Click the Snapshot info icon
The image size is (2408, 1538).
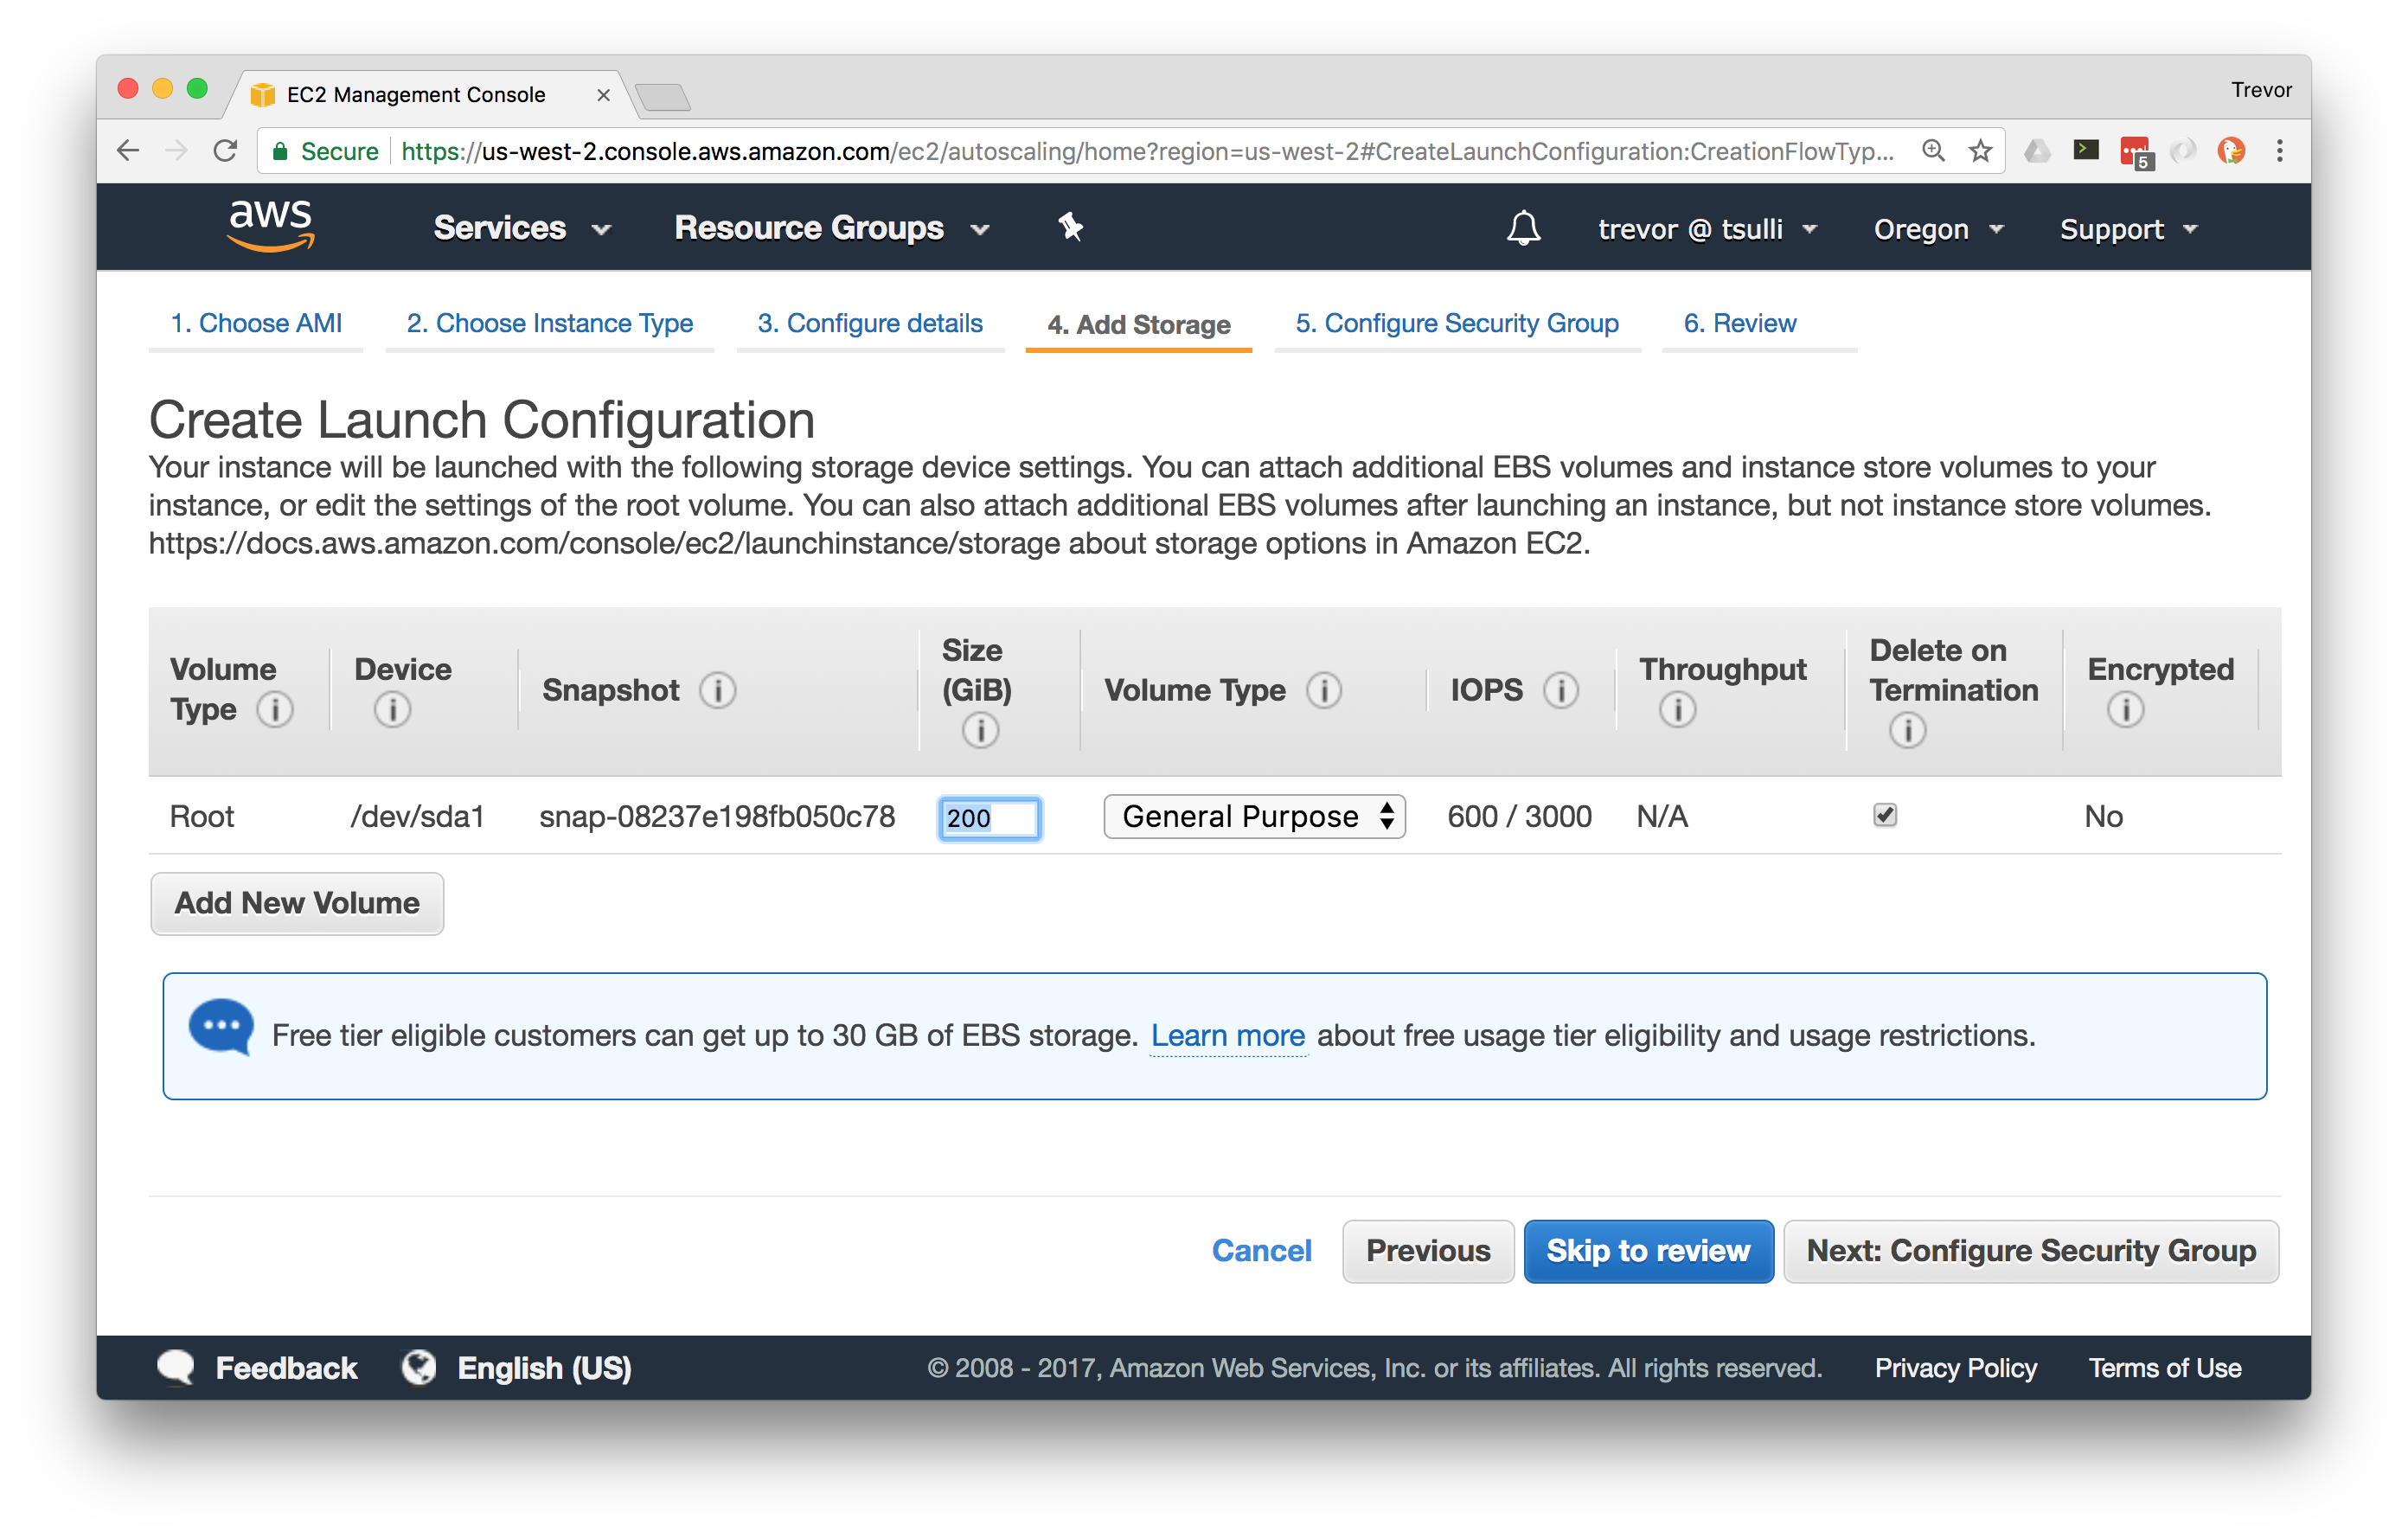pos(717,690)
